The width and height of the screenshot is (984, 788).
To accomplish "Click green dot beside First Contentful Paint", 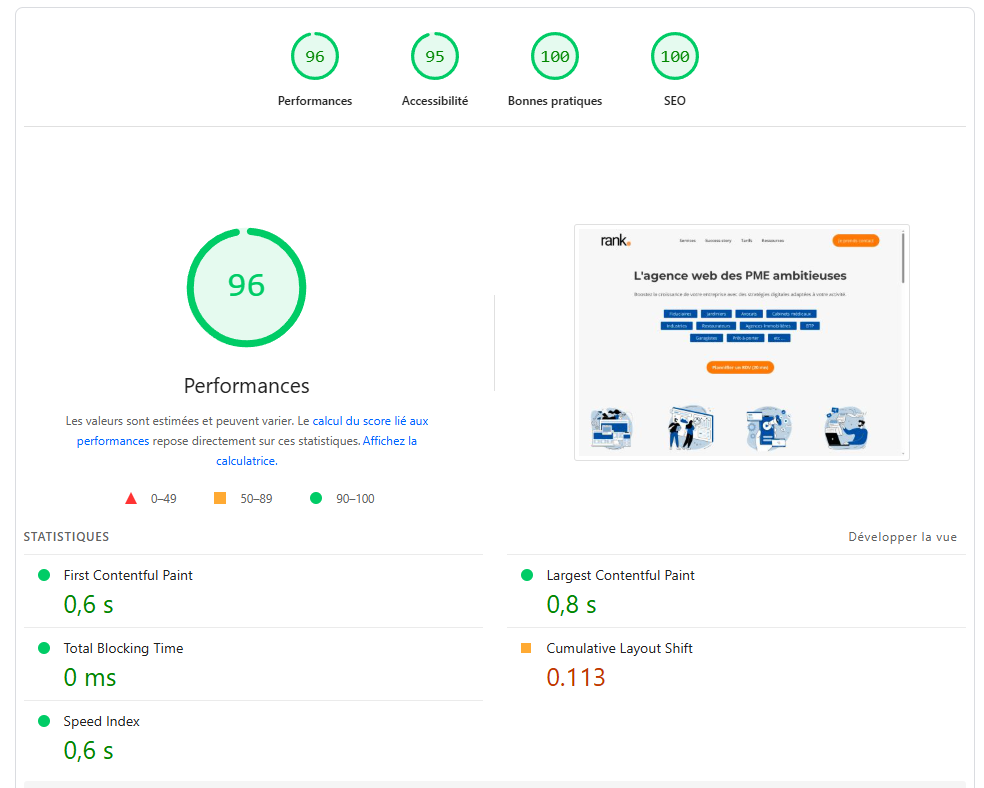I will (x=44, y=575).
